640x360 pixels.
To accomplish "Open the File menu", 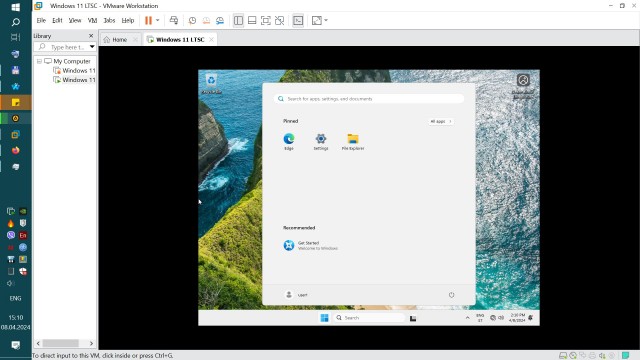I will pos(41,20).
